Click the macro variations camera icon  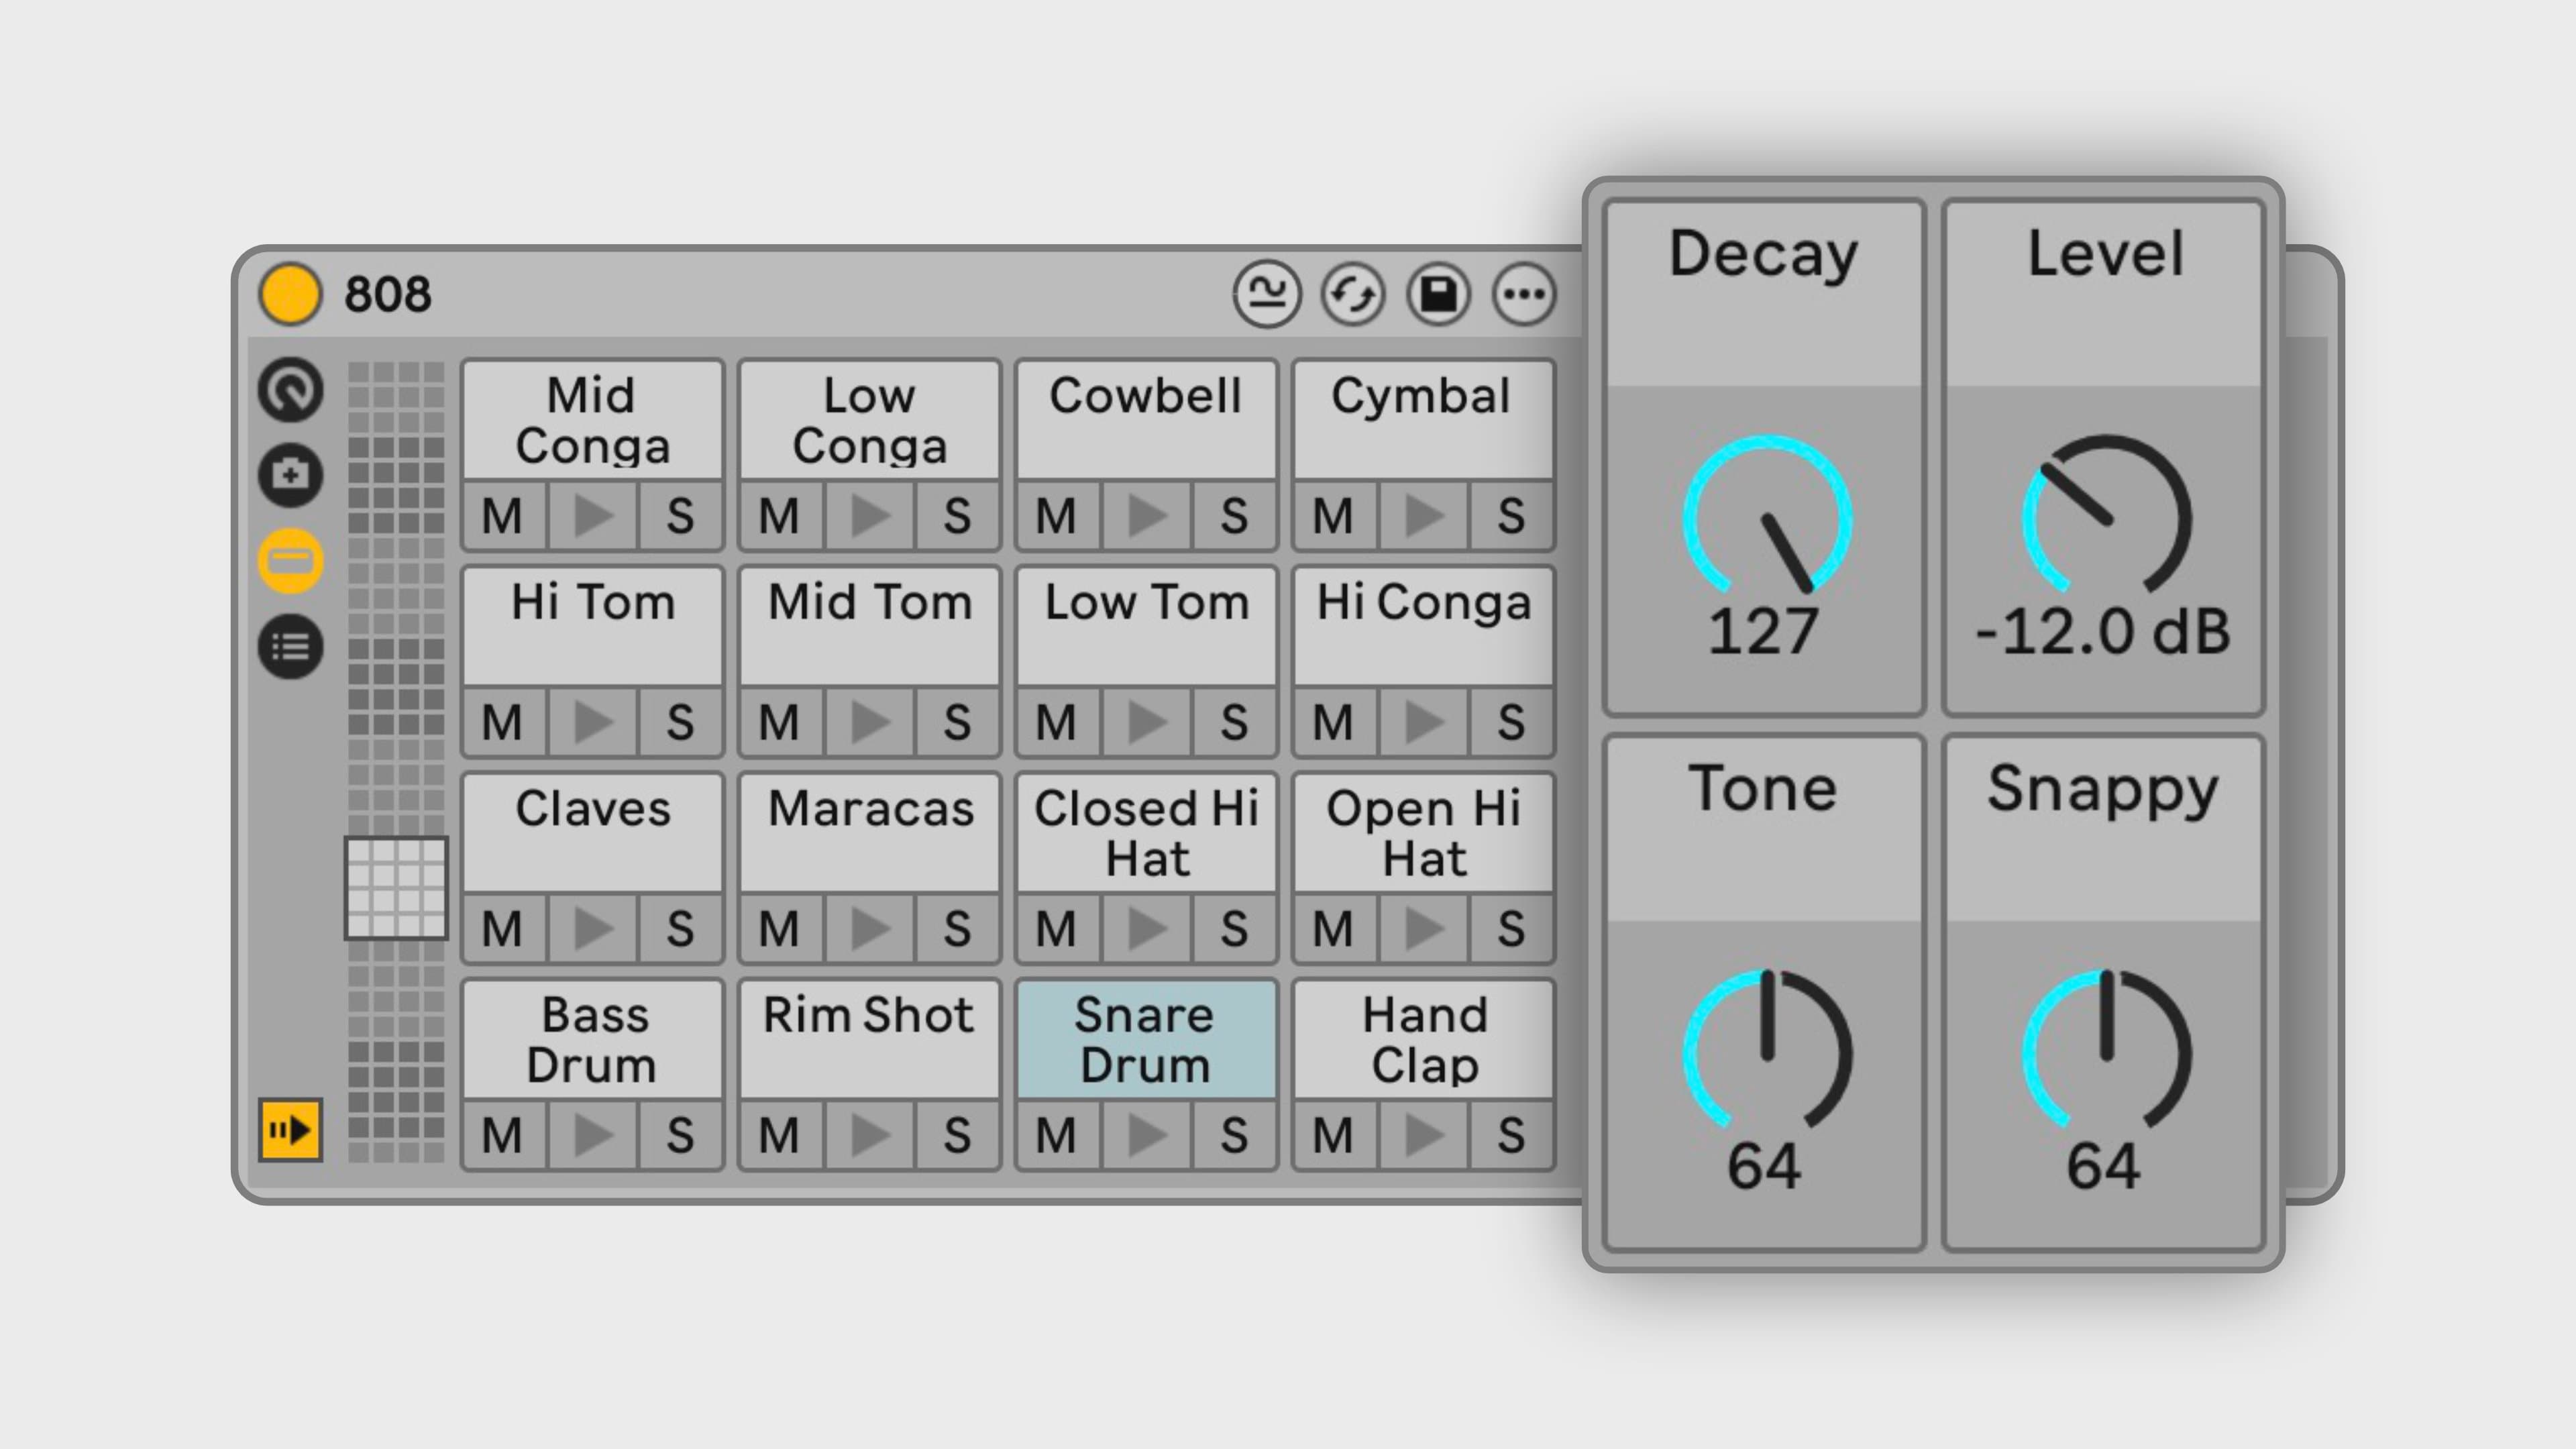291,474
